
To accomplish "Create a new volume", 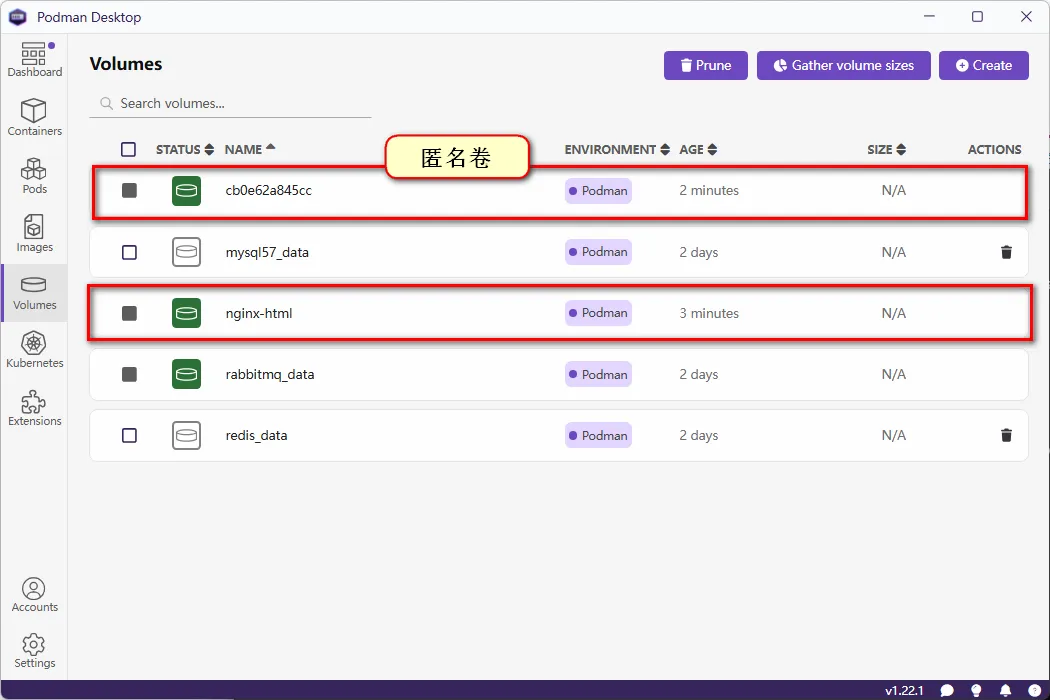I will tap(983, 66).
